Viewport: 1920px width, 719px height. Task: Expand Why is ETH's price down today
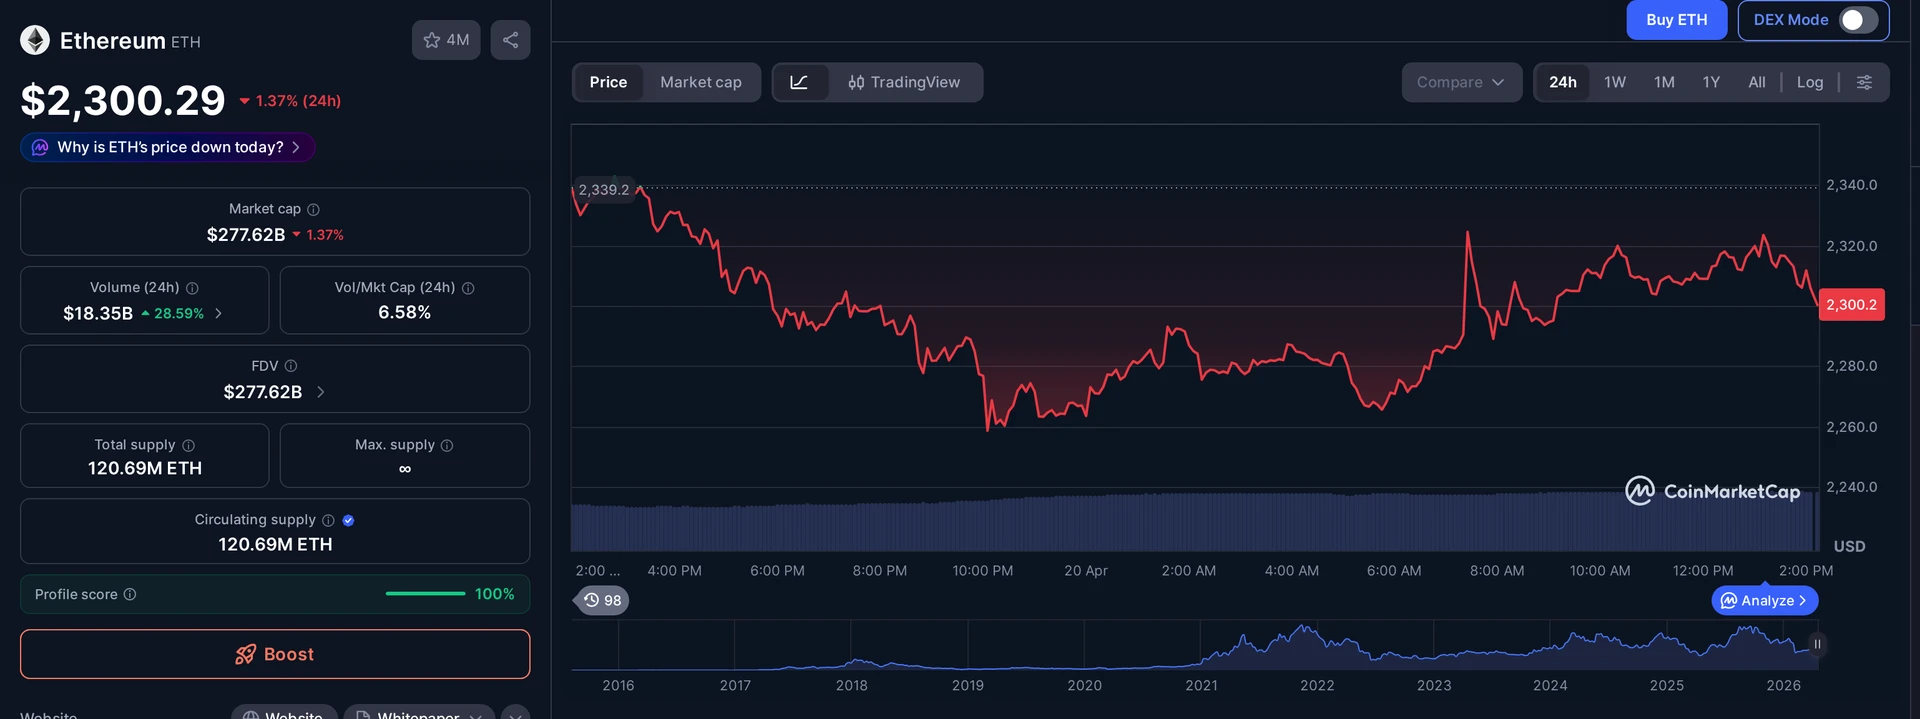[x=168, y=147]
